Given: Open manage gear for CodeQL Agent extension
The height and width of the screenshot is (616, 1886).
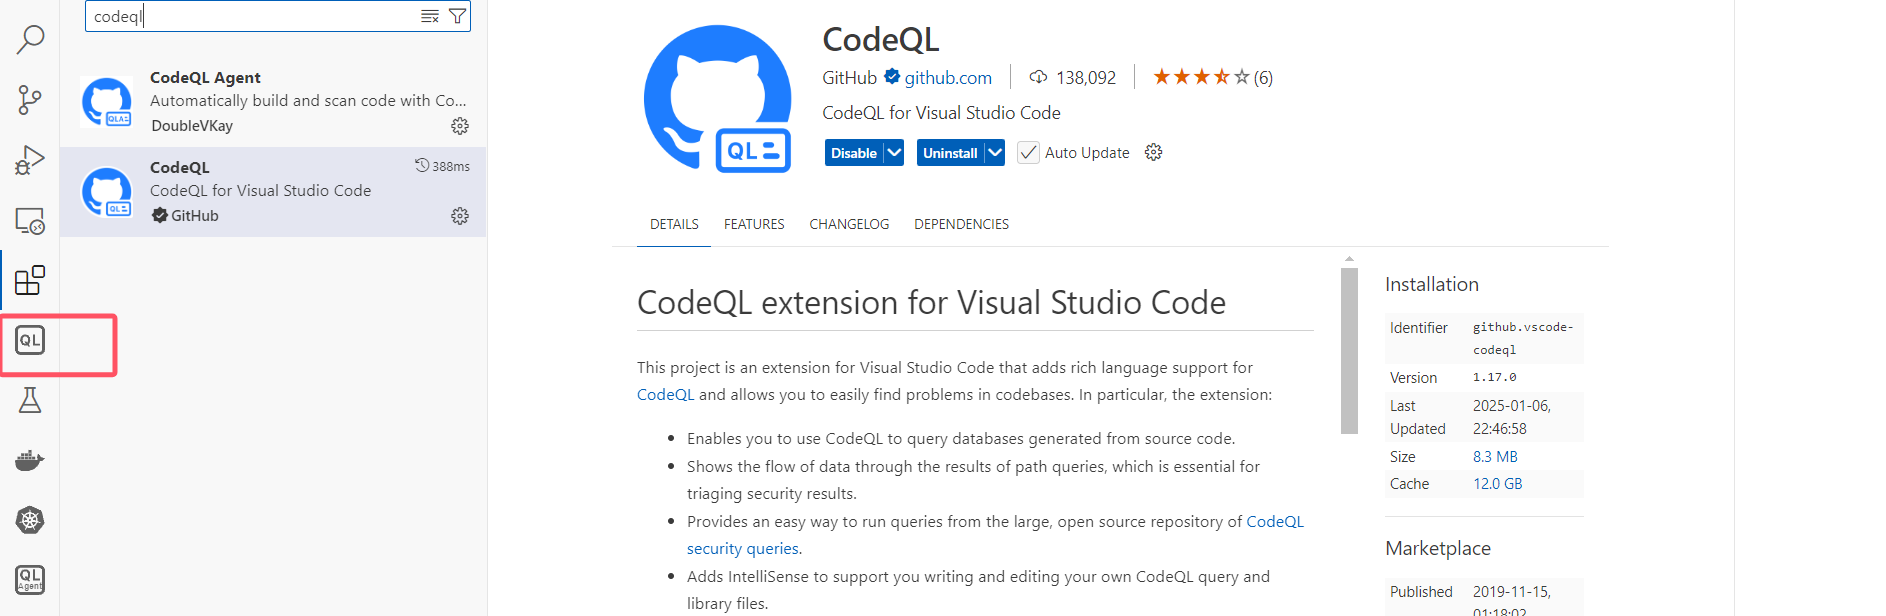Looking at the screenshot, I should pyautogui.click(x=460, y=126).
